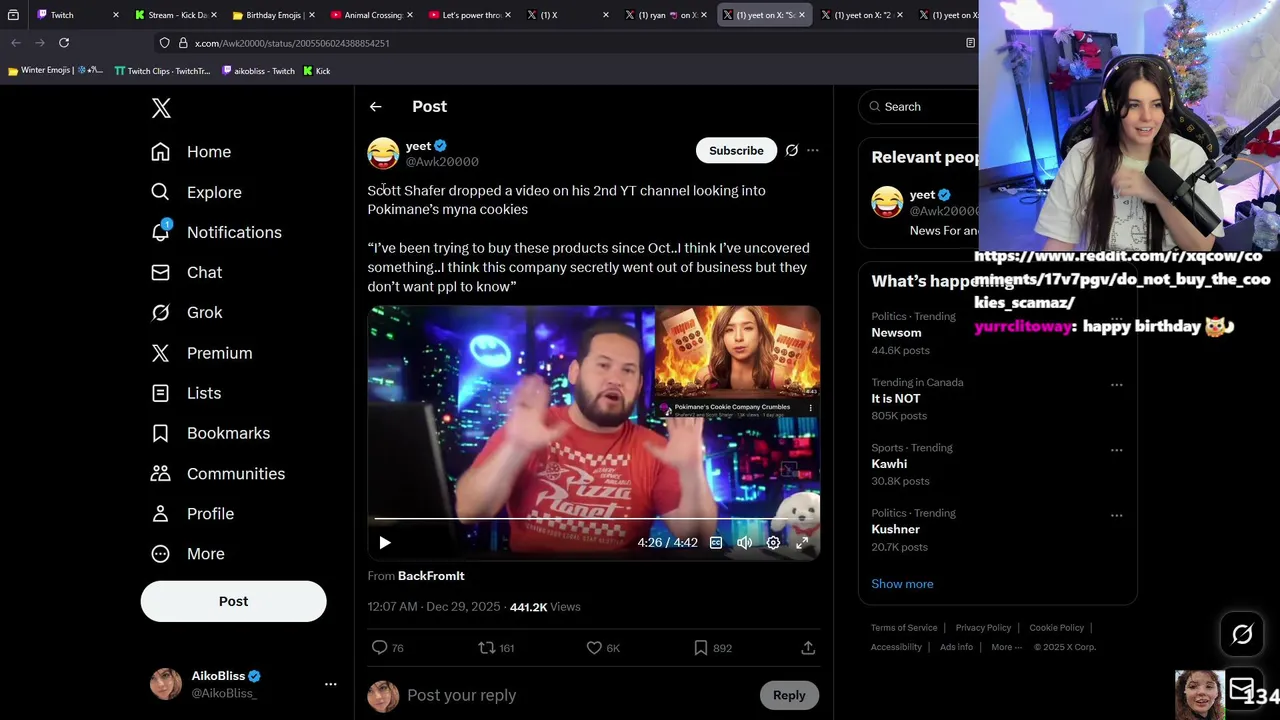Open Premium X icon

[x=160, y=353]
